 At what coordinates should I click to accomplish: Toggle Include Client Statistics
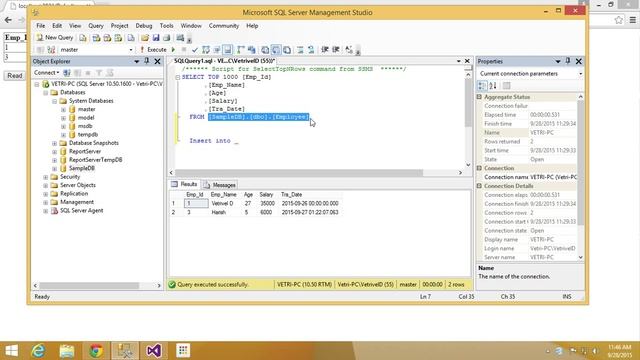click(251, 50)
